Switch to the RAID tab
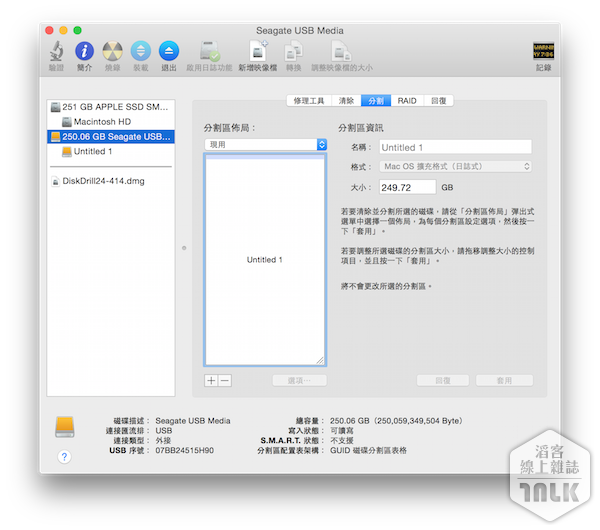The height and width of the screenshot is (530, 600). coord(407,101)
